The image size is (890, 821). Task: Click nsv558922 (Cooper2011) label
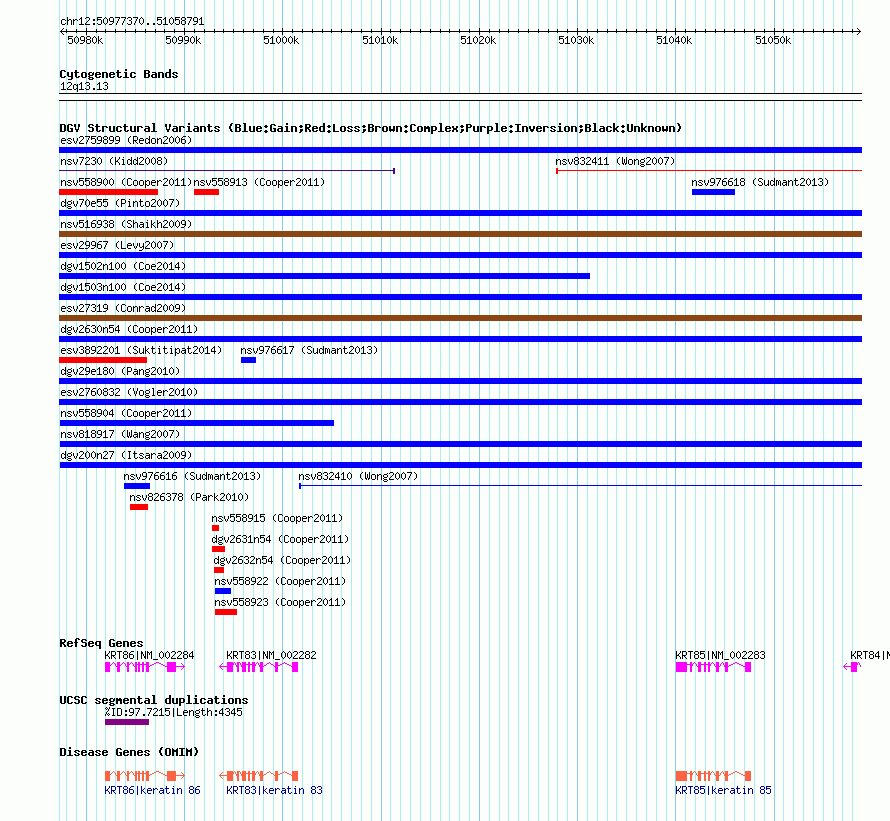point(280,581)
